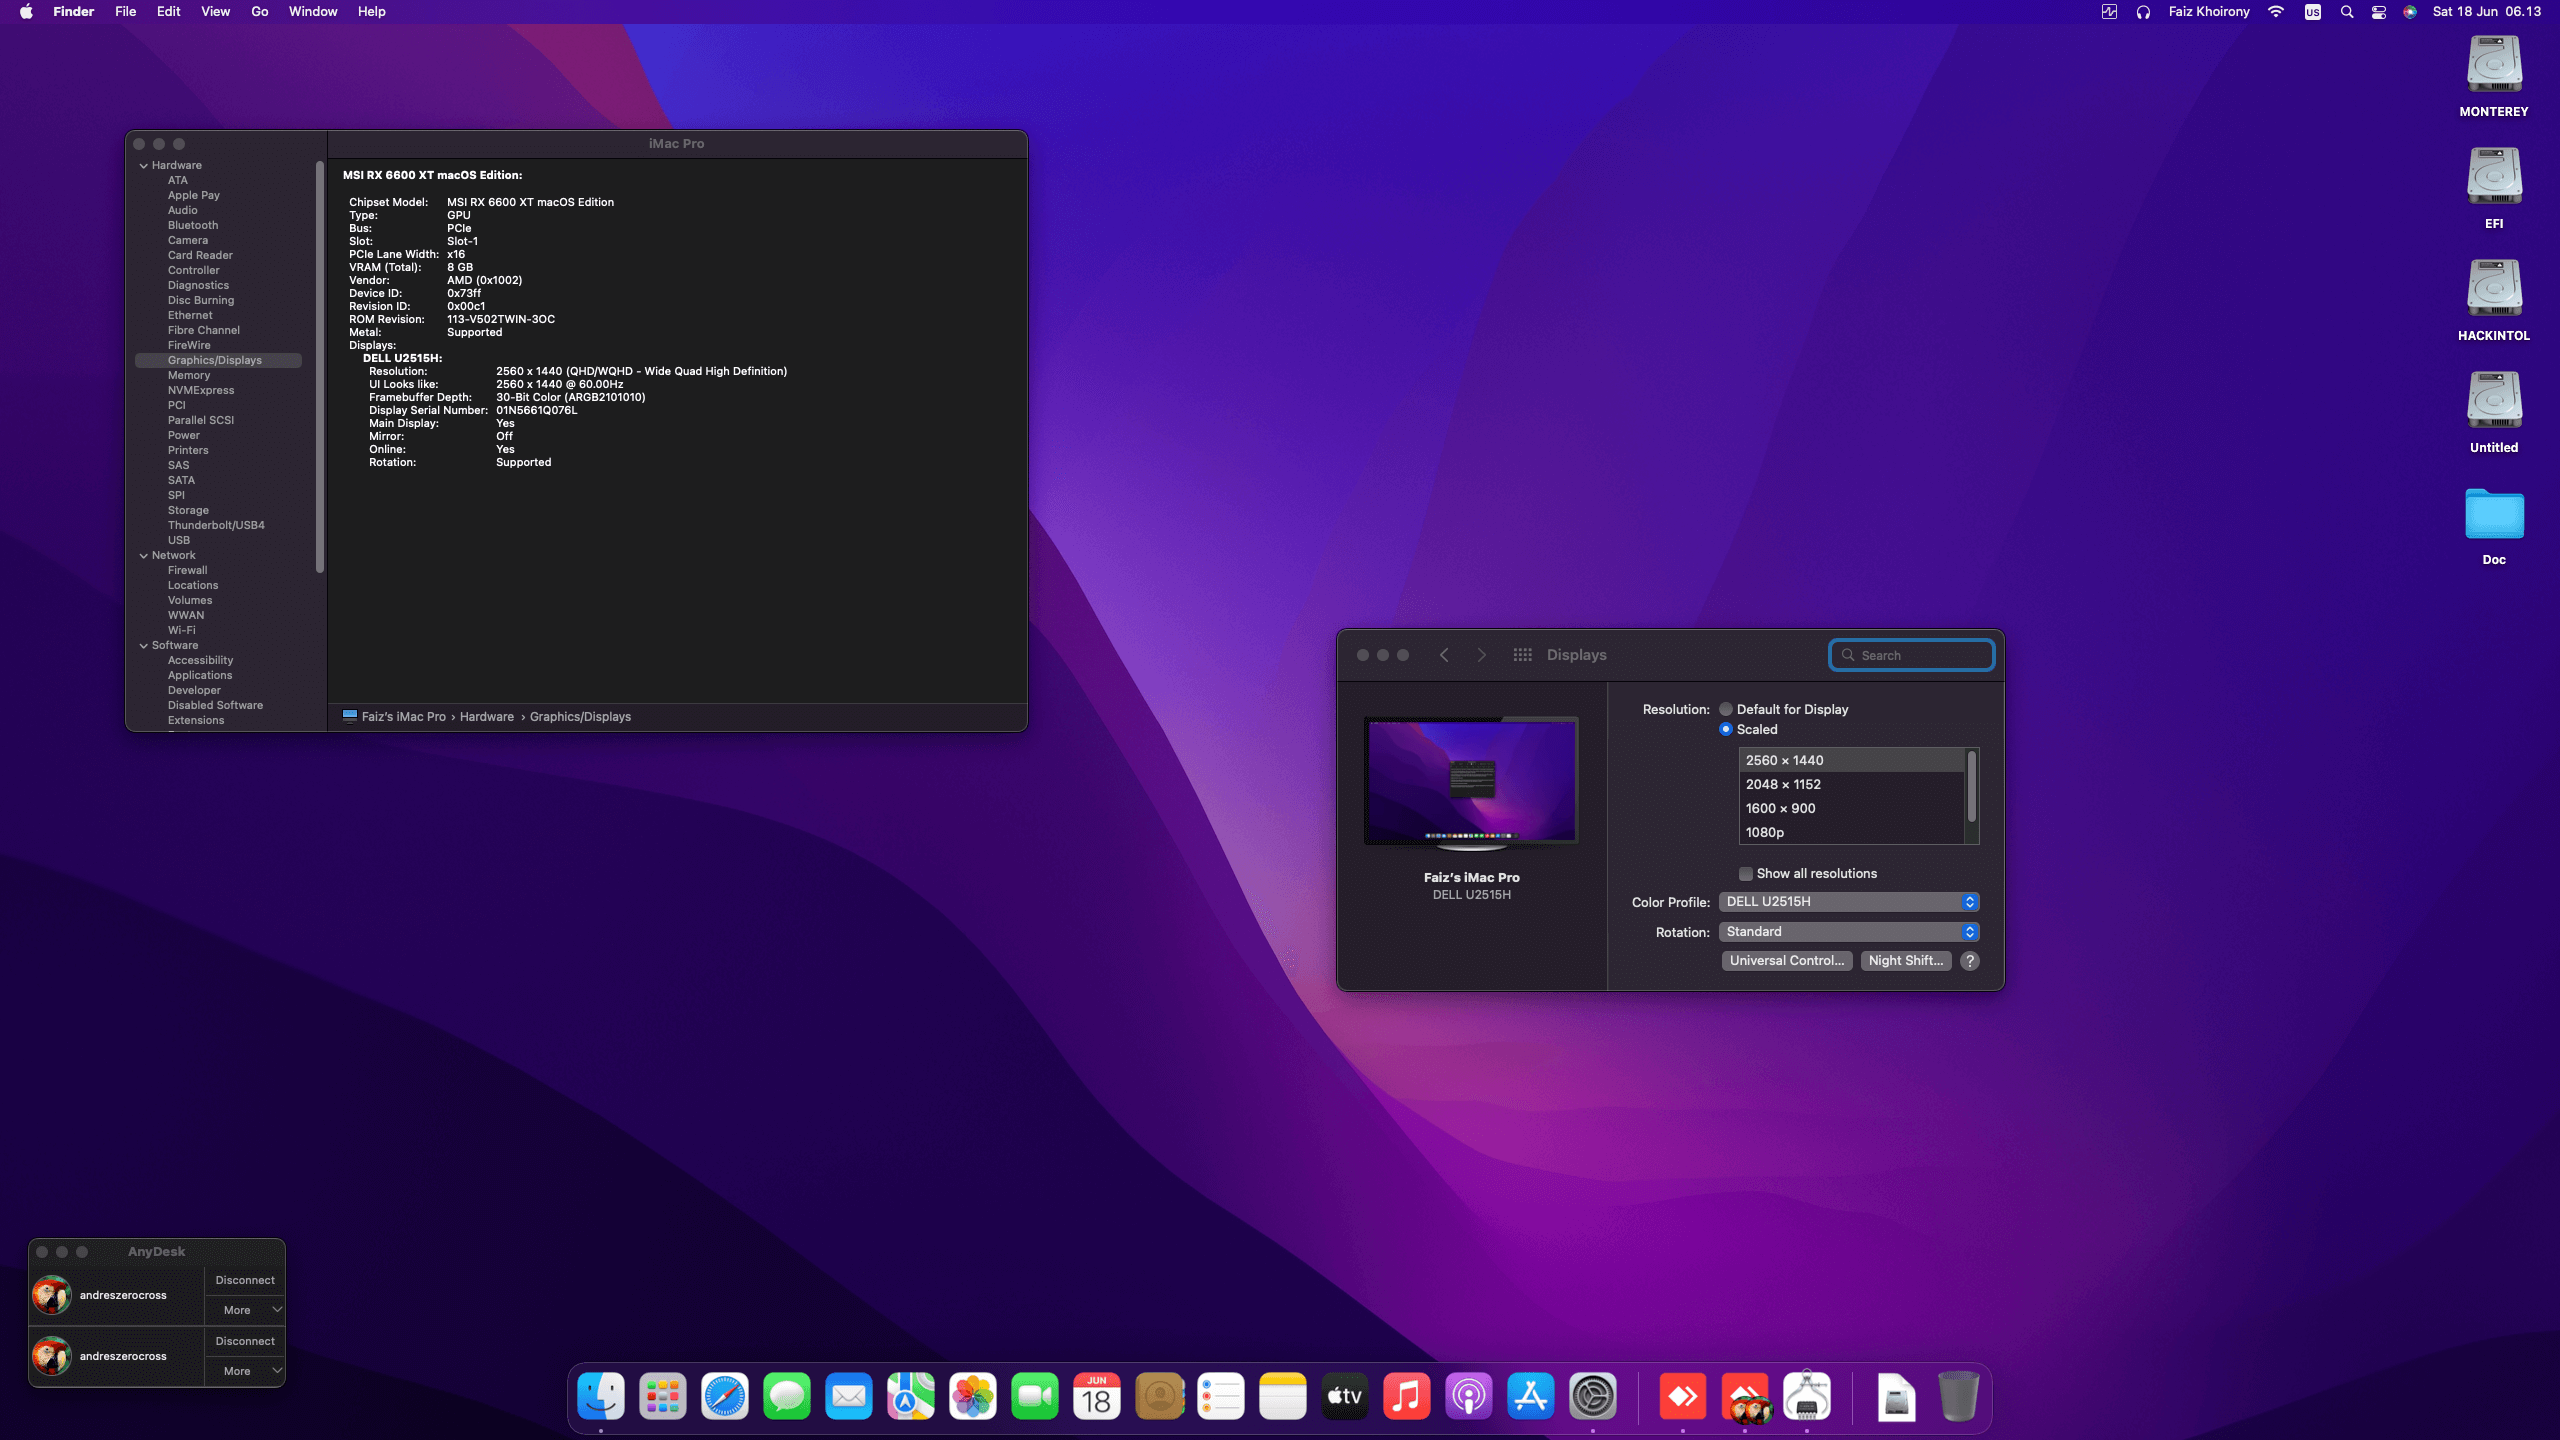Click the Search field in Displays
The height and width of the screenshot is (1440, 2560).
coord(1912,655)
